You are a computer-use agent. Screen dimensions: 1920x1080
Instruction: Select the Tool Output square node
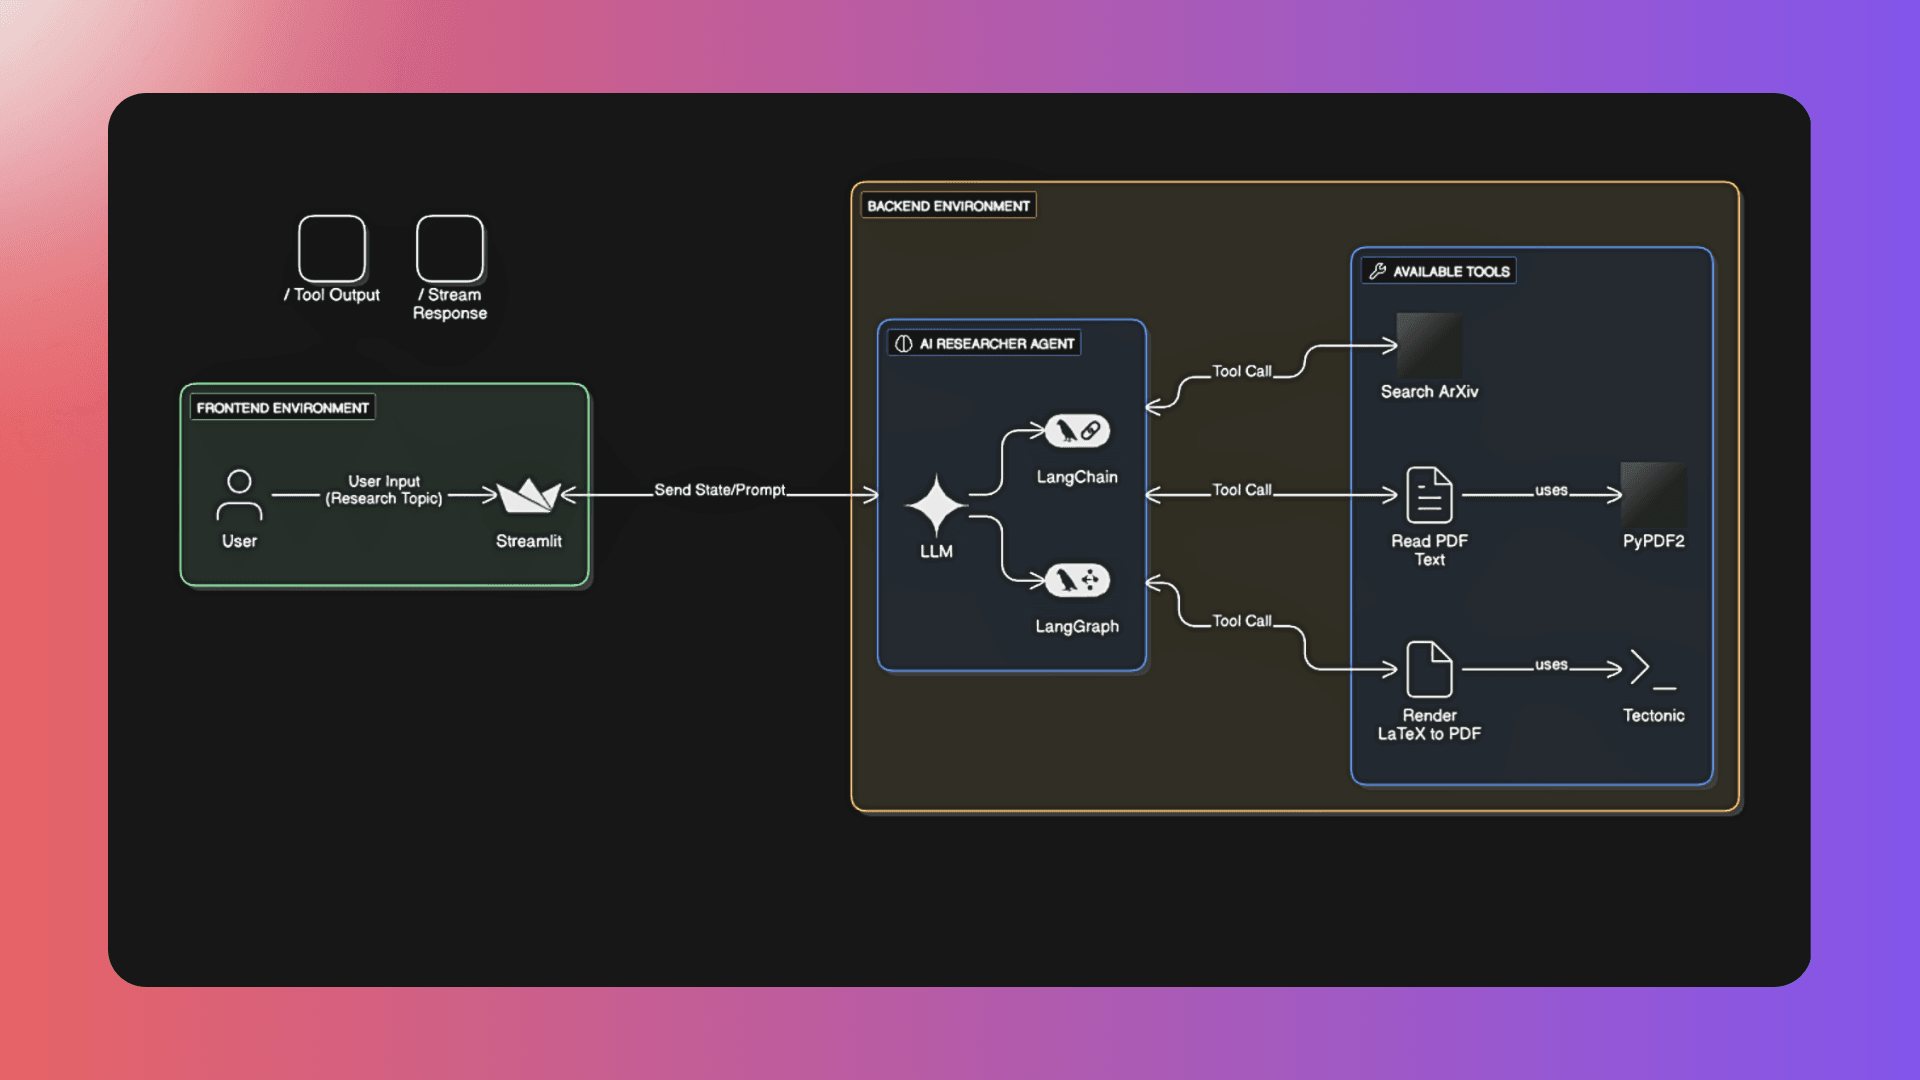[331, 250]
